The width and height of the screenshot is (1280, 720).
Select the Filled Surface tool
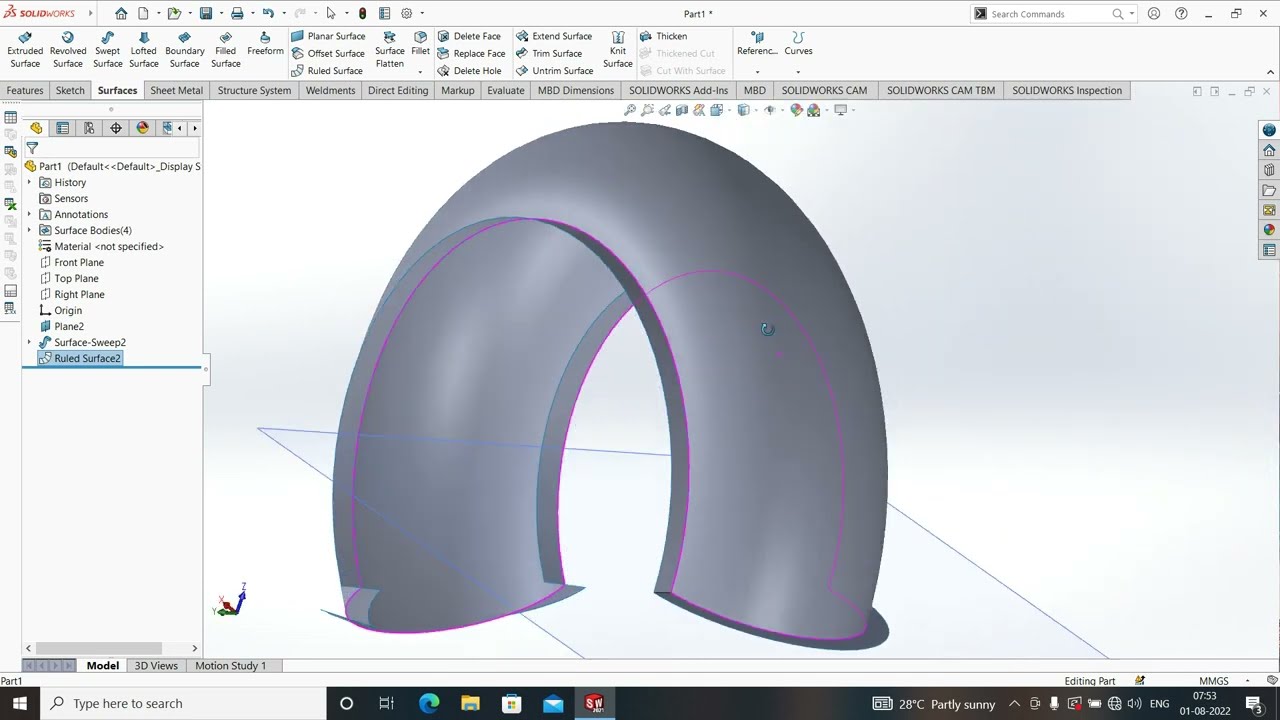[226, 50]
